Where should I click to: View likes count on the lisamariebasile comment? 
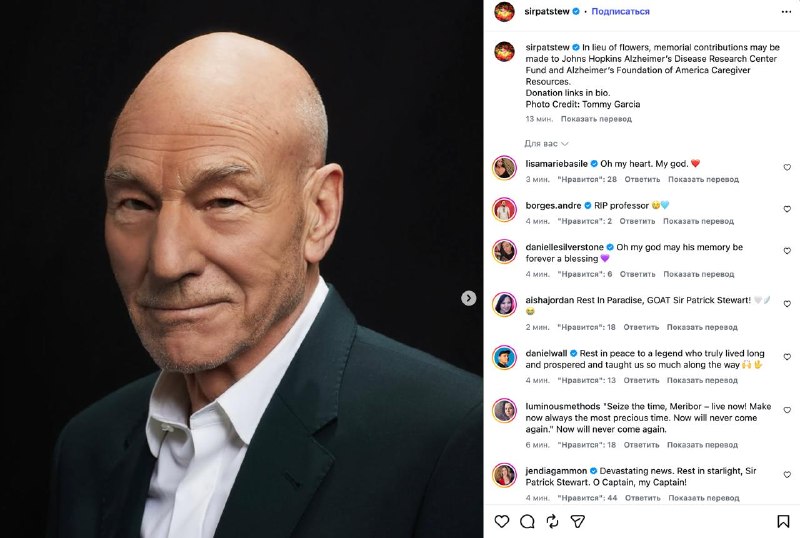coord(587,180)
